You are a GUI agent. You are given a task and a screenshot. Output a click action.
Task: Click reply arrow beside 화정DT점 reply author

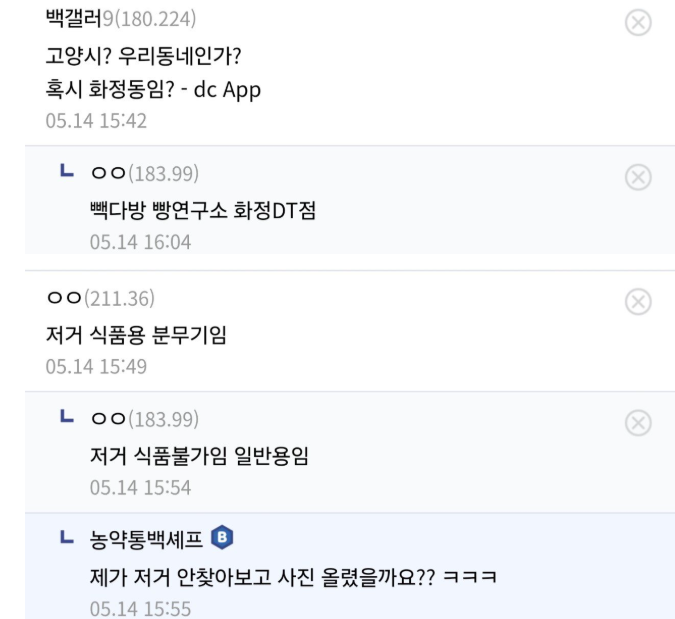coord(67,170)
